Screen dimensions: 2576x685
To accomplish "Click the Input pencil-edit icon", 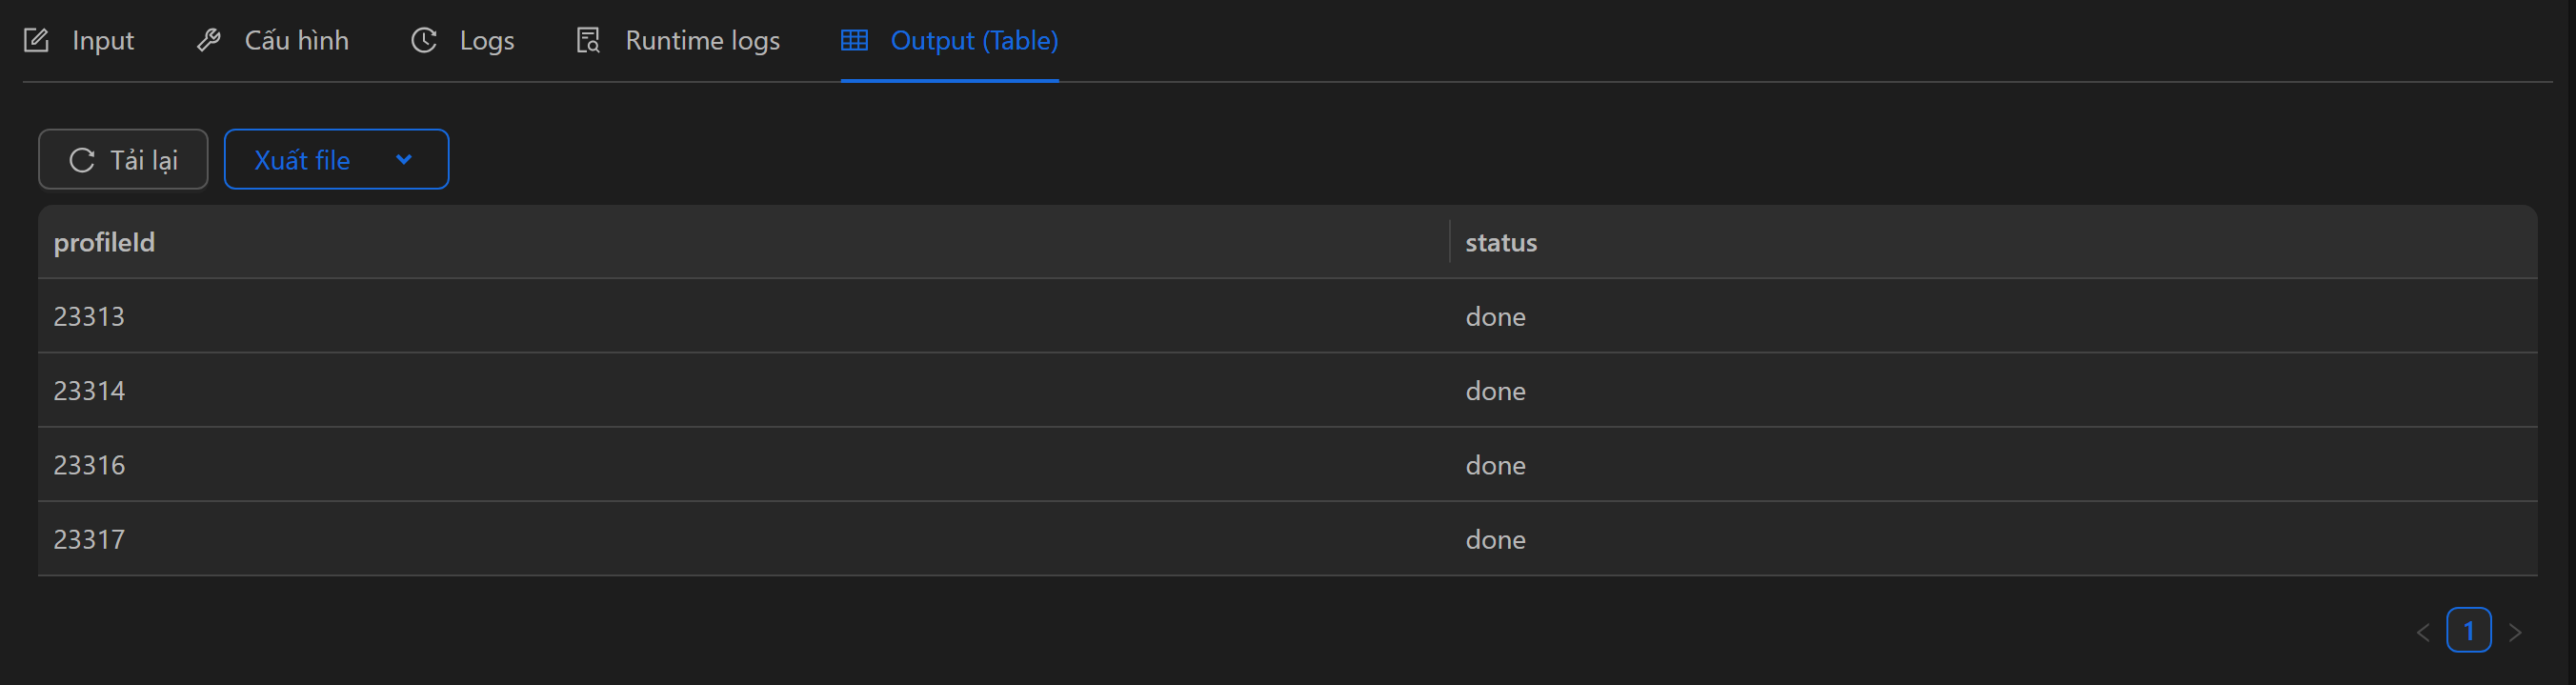I will (x=36, y=41).
